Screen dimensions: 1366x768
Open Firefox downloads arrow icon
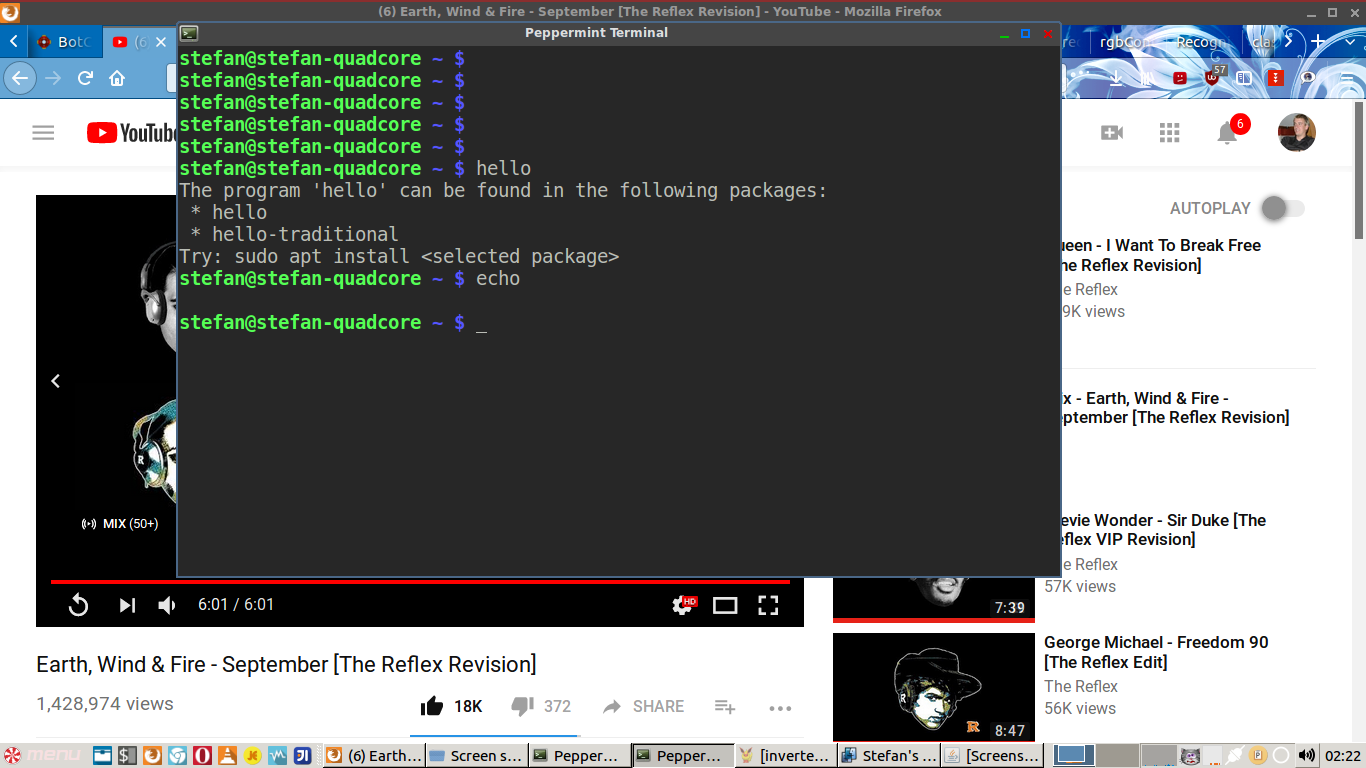point(1116,77)
